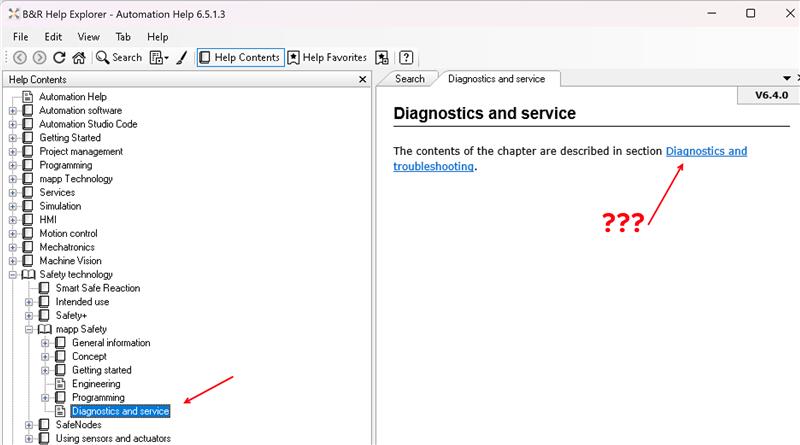Expand the Getting started node under mapp Safety

tap(45, 370)
